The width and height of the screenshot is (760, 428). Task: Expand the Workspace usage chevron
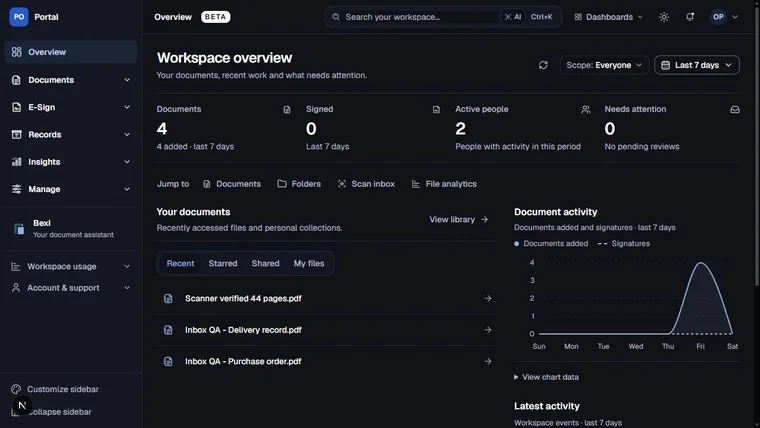tap(127, 267)
